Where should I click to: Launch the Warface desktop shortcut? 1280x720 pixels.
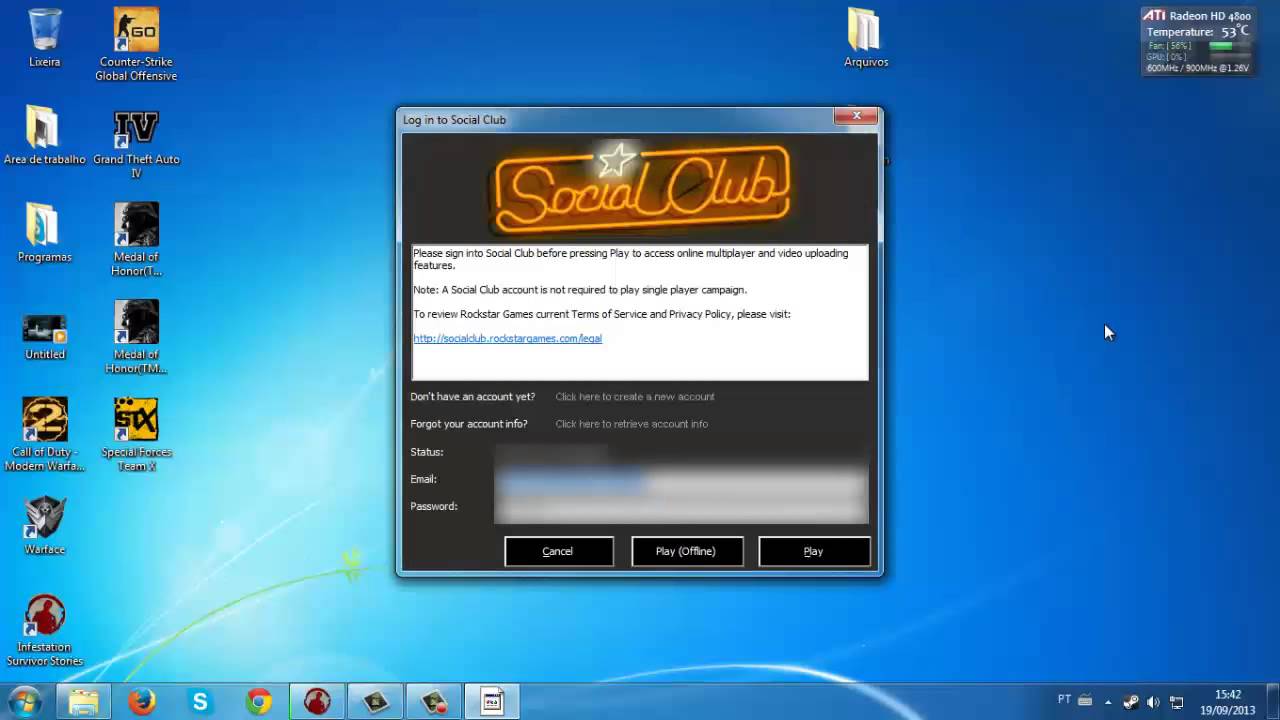(44, 525)
